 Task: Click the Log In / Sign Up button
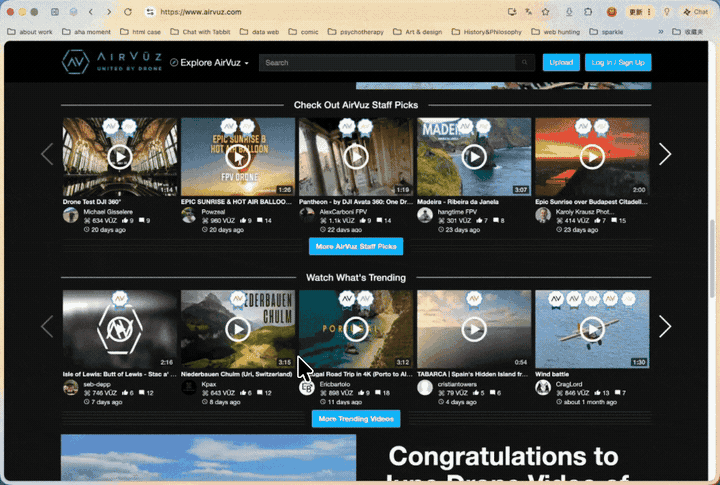click(618, 62)
